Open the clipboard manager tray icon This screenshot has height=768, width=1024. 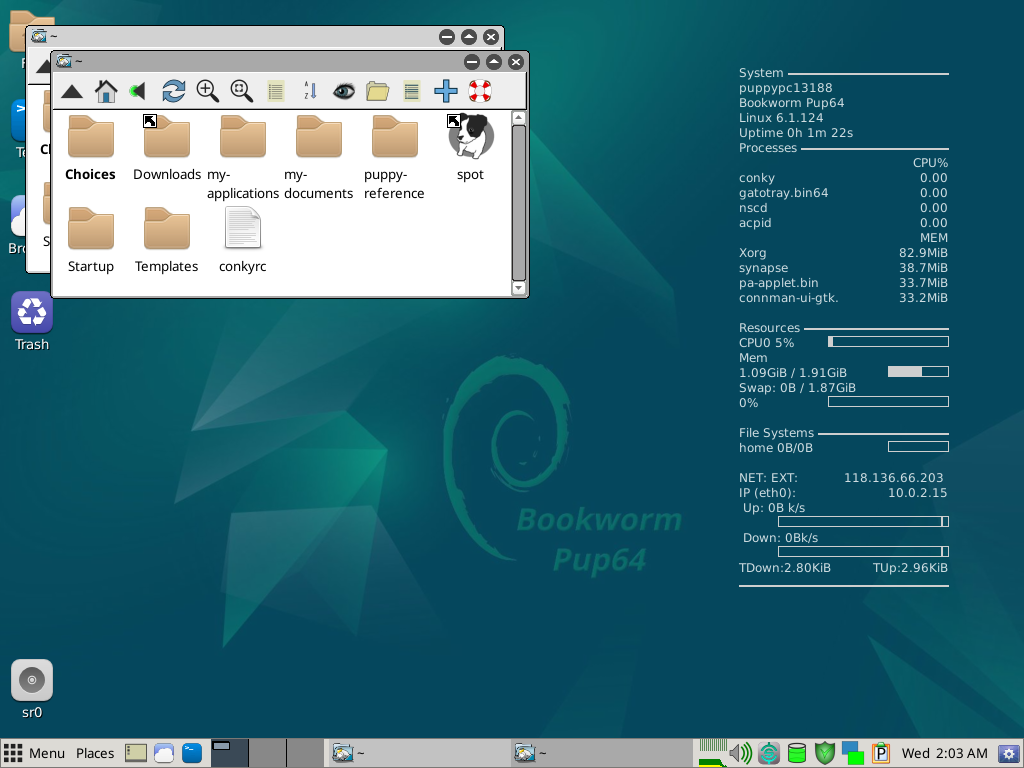tap(881, 753)
